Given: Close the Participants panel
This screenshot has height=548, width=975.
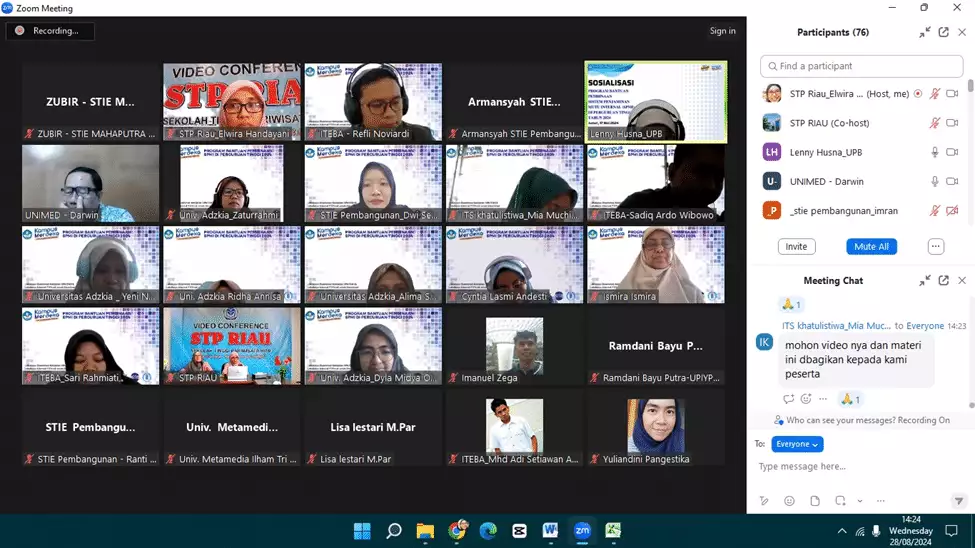Looking at the screenshot, I should [962, 32].
